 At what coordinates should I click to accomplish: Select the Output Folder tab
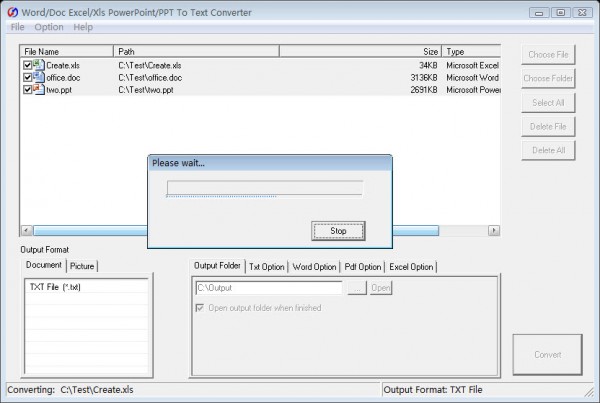pos(217,266)
